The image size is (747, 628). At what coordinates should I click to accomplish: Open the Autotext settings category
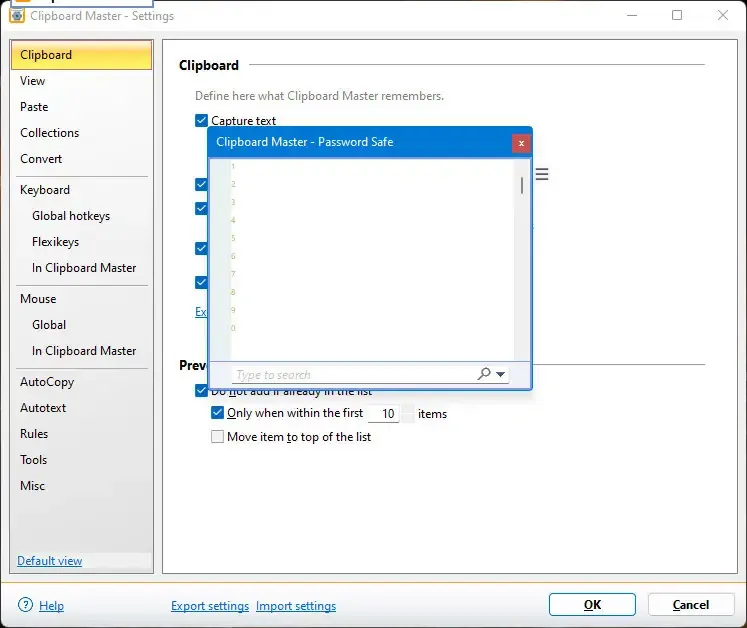coord(81,408)
